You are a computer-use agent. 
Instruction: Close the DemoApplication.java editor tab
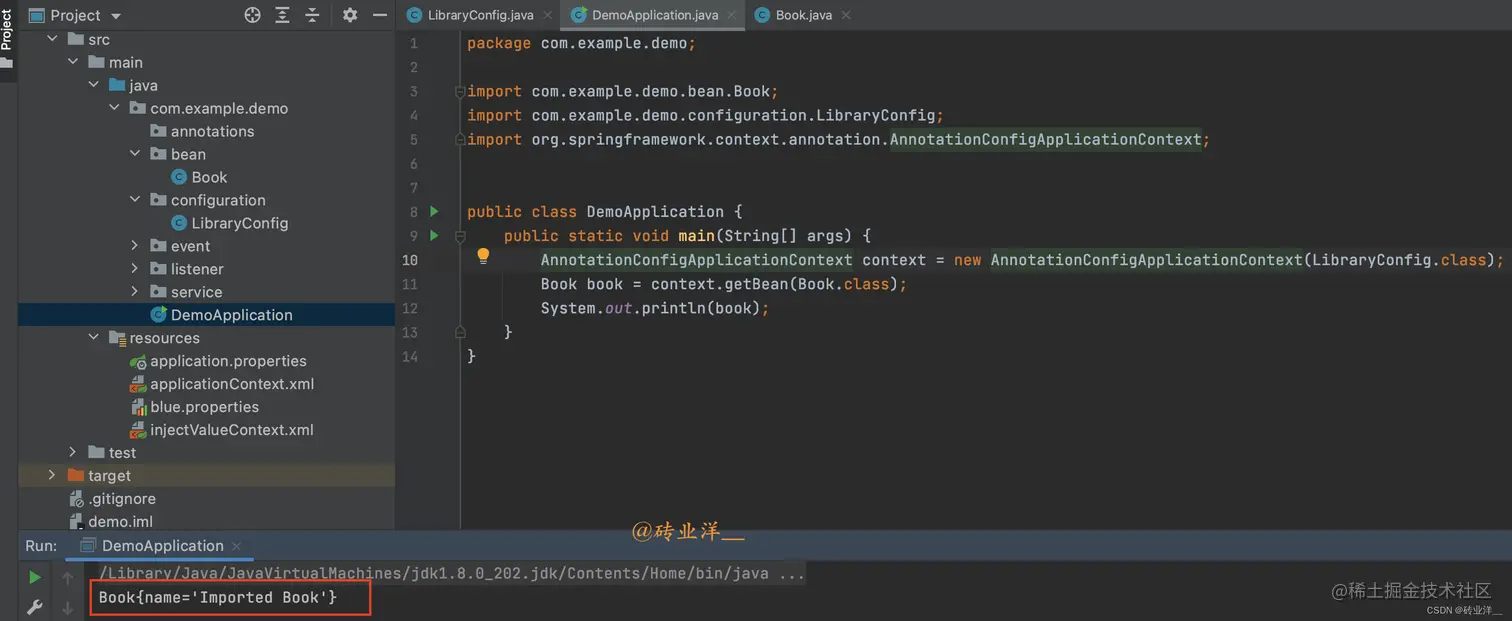(x=732, y=15)
